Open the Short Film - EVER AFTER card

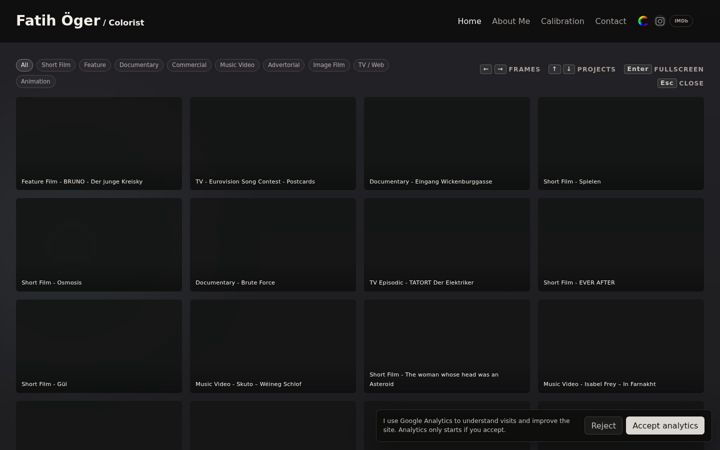point(621,244)
